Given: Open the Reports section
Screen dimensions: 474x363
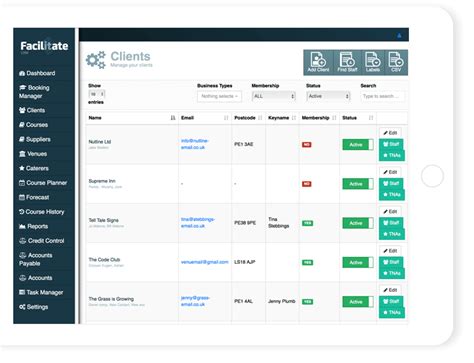Looking at the screenshot, I should tap(33, 226).
